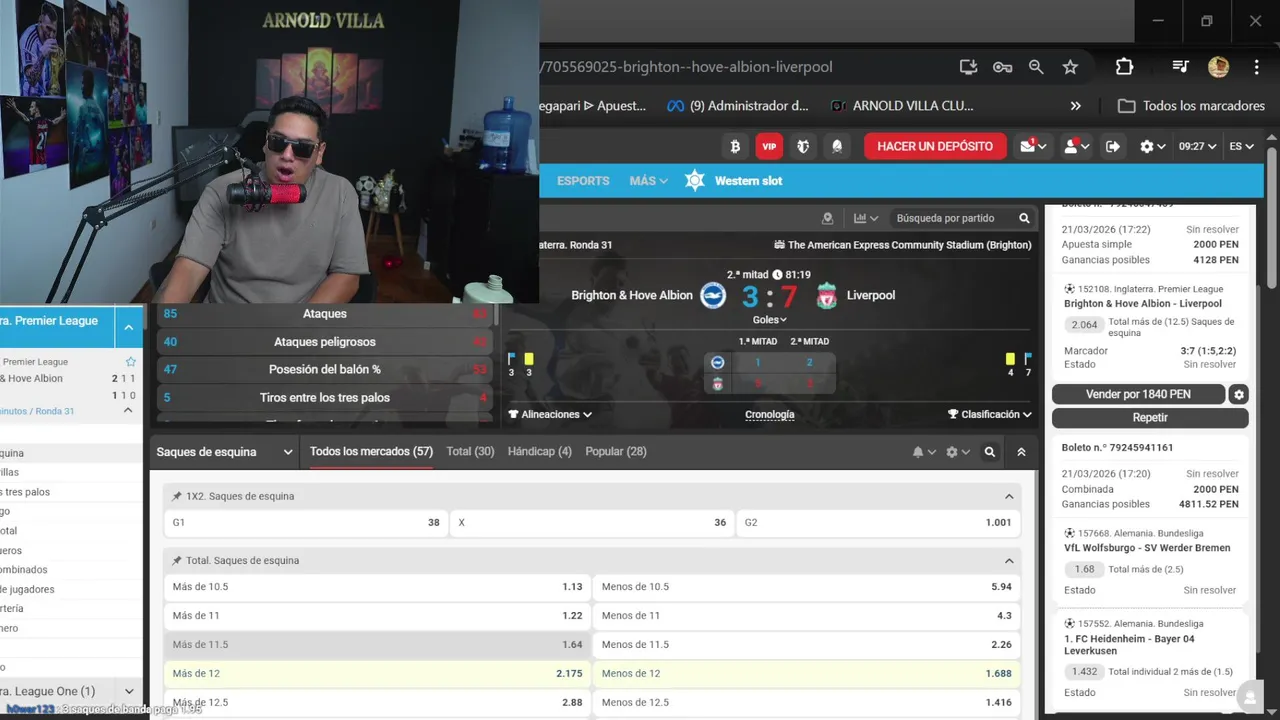The image size is (1280, 720).
Task: Open the statistics chart icon menu
Action: pyautogui.click(x=866, y=218)
